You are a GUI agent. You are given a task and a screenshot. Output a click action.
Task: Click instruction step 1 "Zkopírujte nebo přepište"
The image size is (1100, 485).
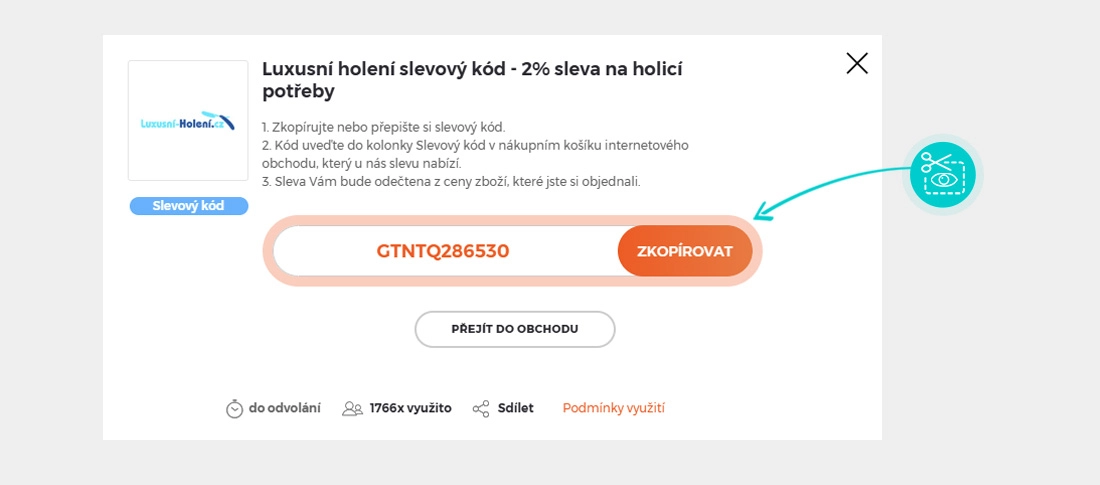pos(383,127)
